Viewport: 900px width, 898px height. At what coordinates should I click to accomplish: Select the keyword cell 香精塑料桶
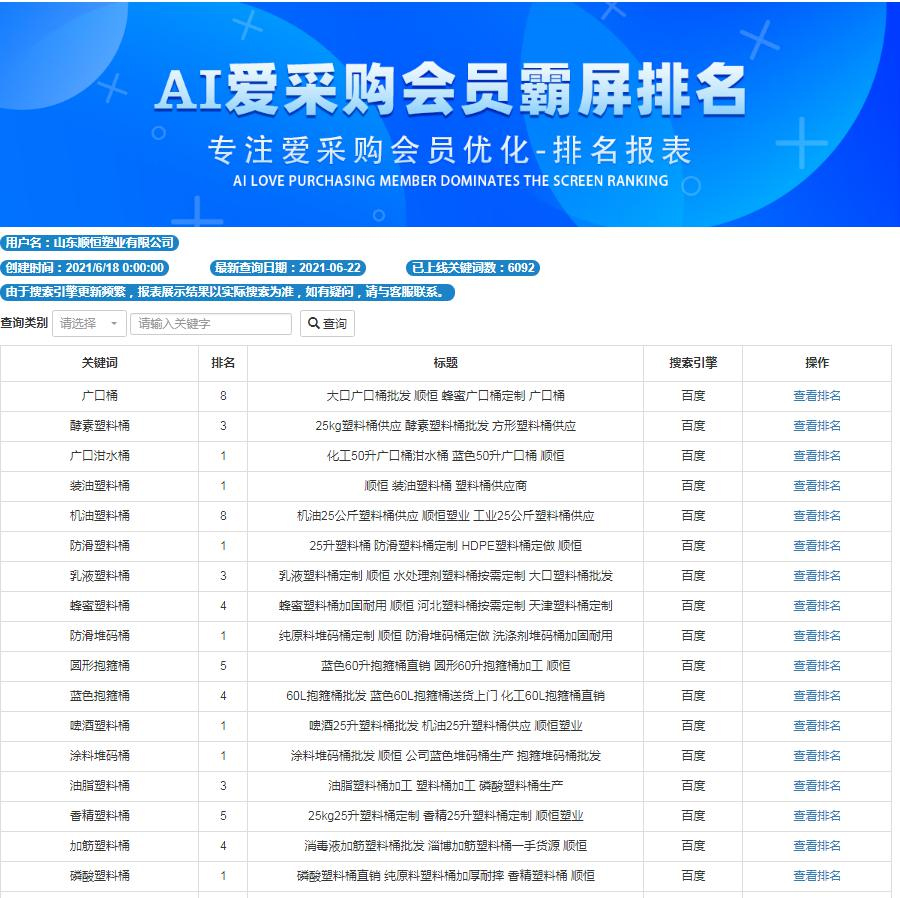(x=99, y=816)
